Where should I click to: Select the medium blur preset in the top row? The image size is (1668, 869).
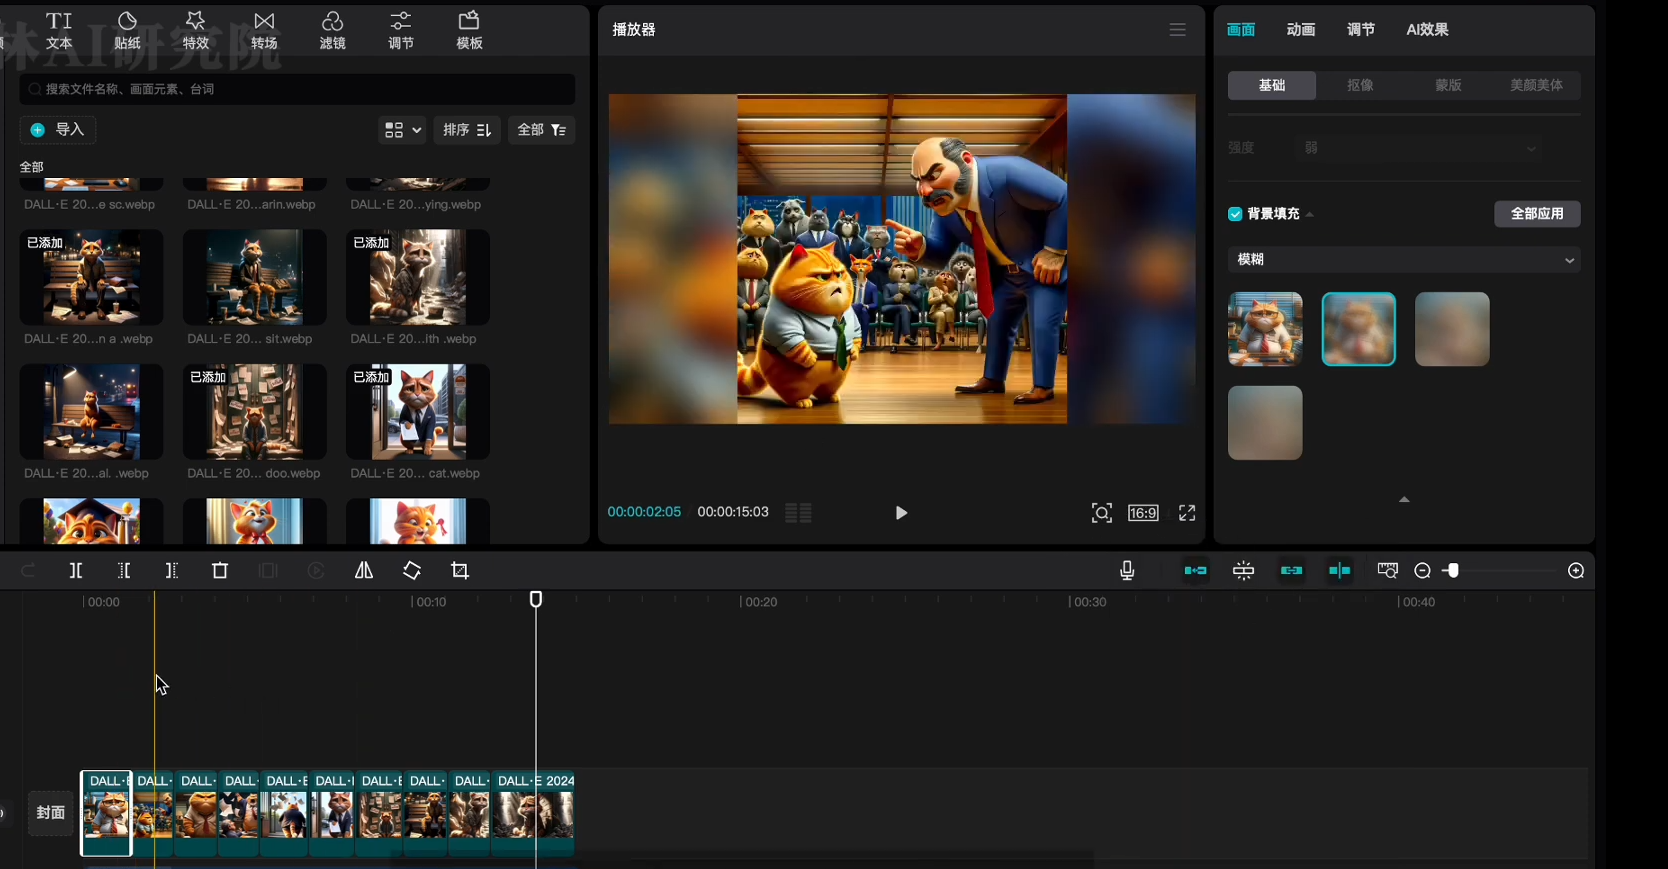tap(1452, 329)
